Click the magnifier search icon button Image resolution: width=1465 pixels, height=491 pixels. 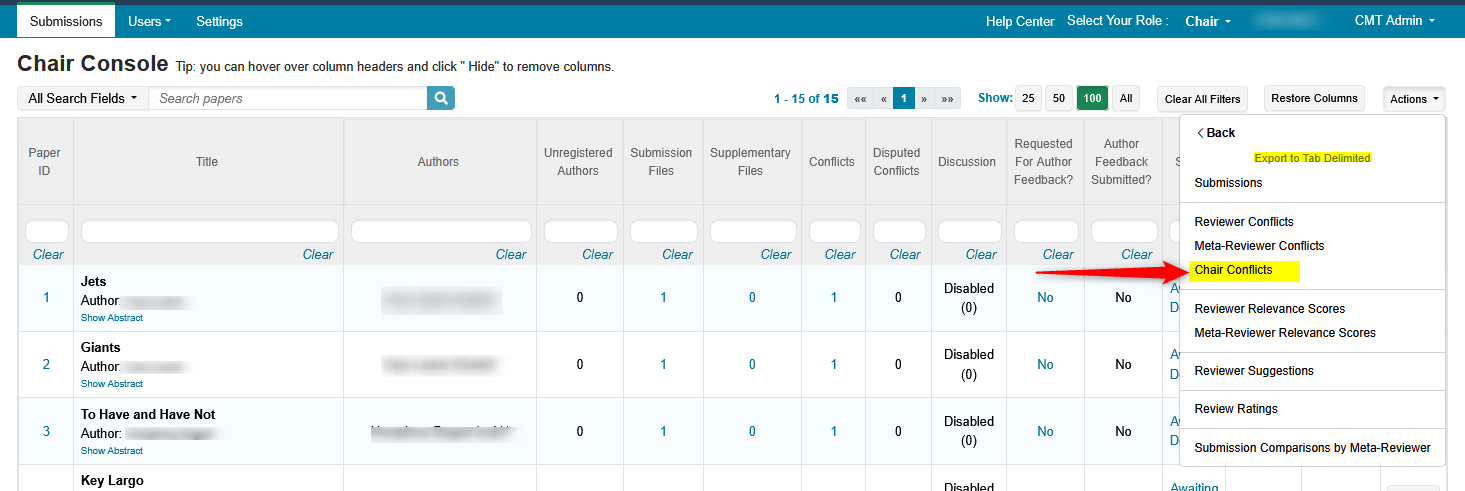[x=441, y=98]
